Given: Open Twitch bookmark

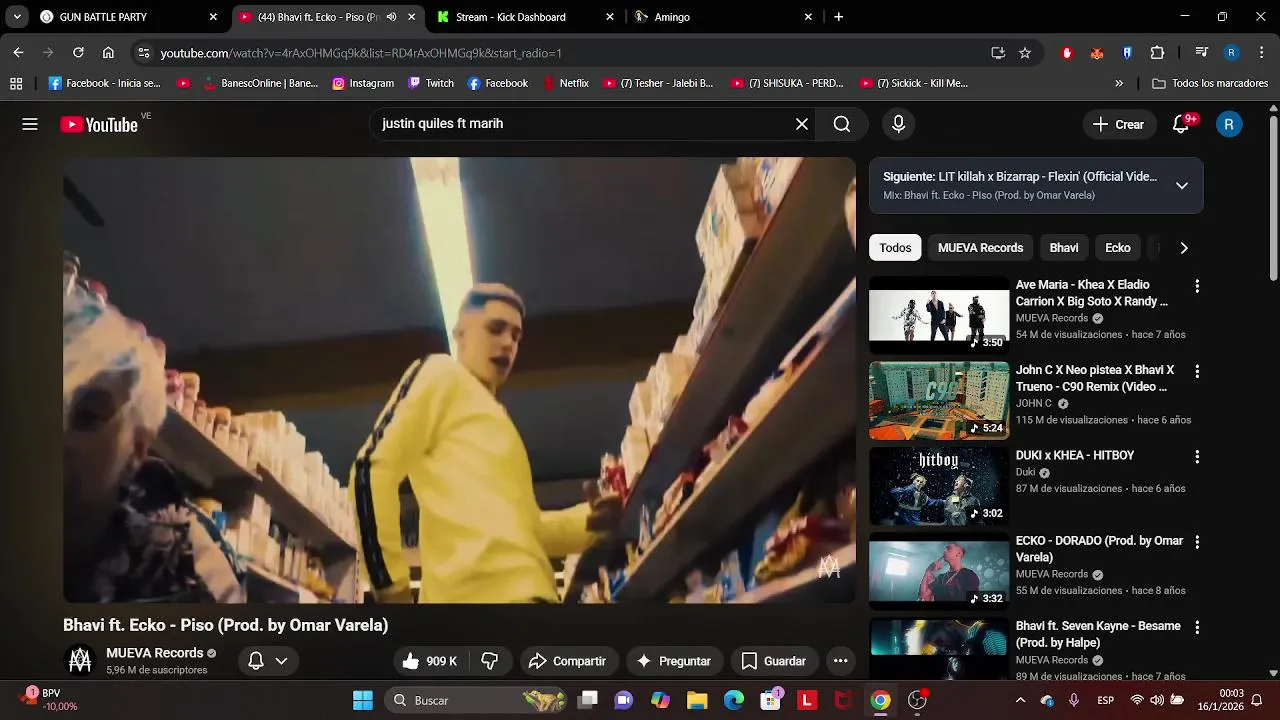Looking at the screenshot, I should point(431,83).
